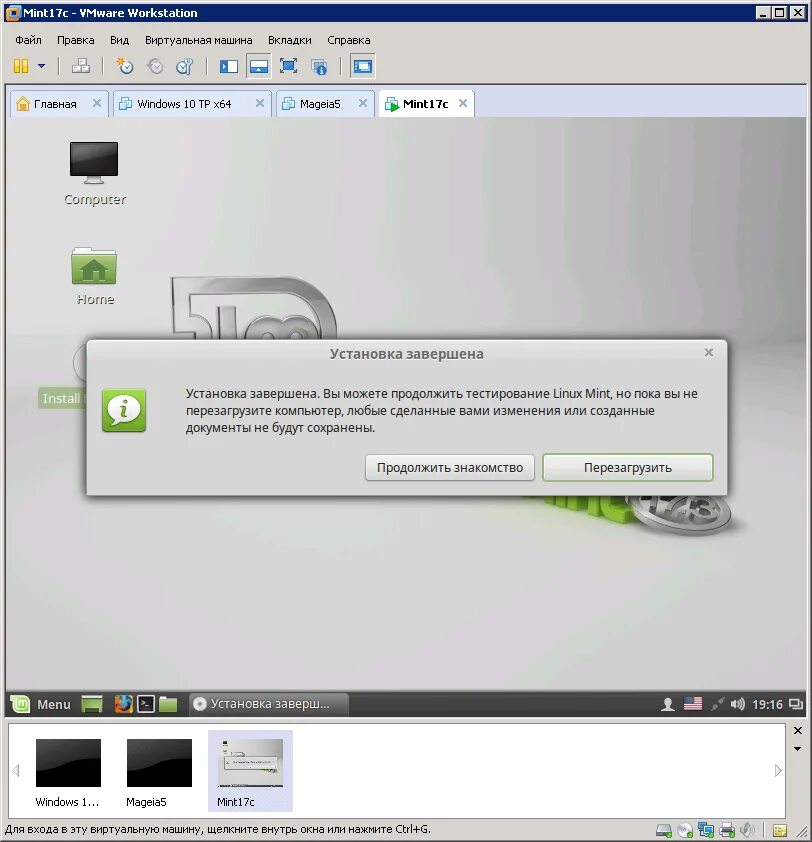Launch the Terminal from the panel
812x842 pixels.
[x=146, y=704]
